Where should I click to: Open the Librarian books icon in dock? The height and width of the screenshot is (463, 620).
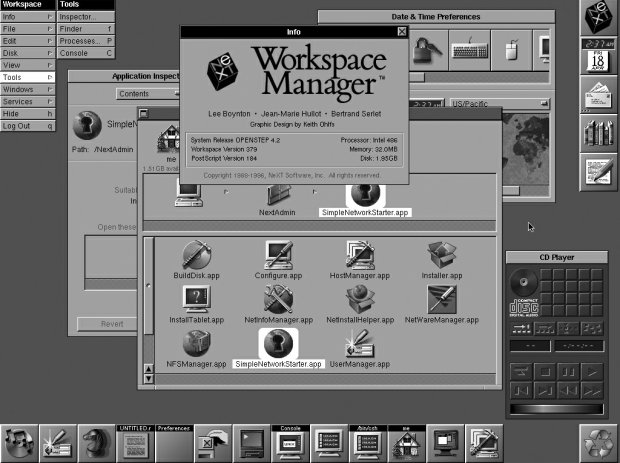(x=599, y=134)
